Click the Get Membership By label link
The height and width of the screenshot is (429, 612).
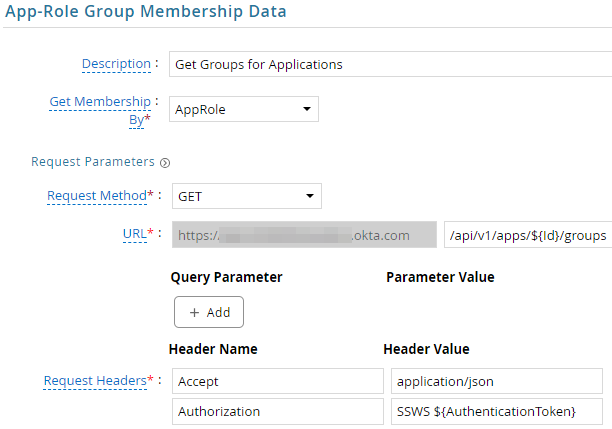click(x=100, y=110)
